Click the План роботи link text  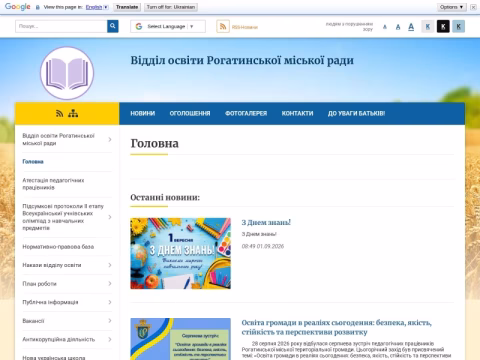[39, 284]
